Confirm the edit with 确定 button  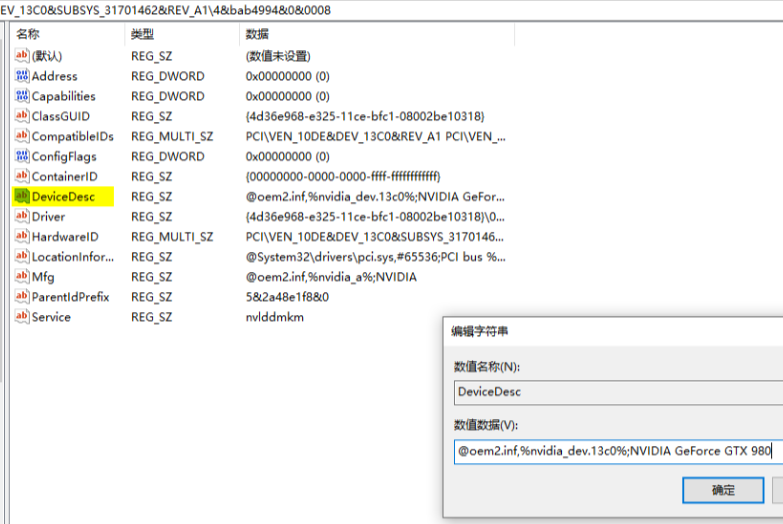pyautogui.click(x=723, y=490)
